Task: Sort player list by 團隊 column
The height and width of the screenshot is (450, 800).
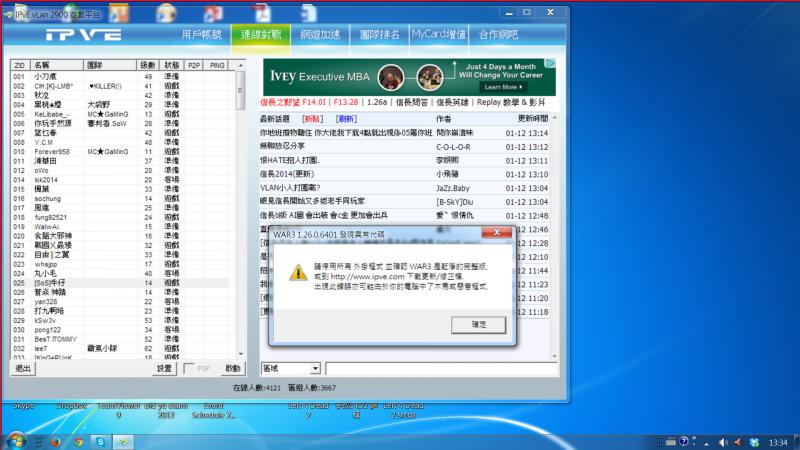Action: (x=110, y=65)
